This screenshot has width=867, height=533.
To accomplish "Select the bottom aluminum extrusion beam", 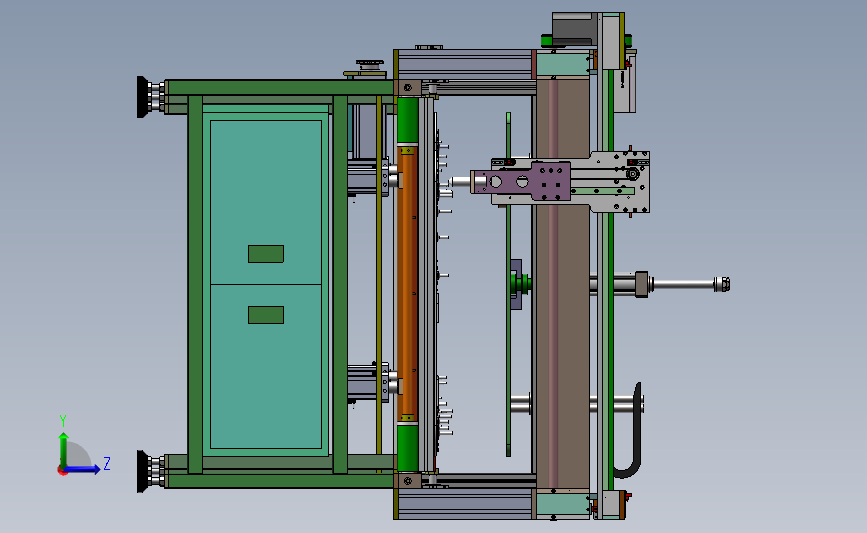I will click(466, 504).
